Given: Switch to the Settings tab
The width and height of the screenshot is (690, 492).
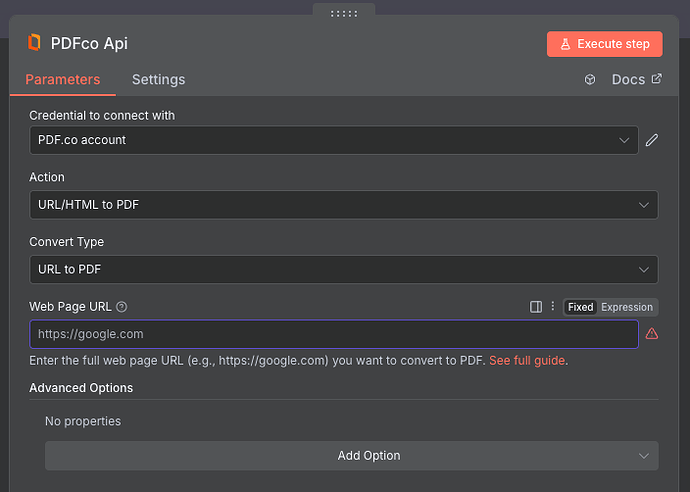Looking at the screenshot, I should click(x=158, y=80).
